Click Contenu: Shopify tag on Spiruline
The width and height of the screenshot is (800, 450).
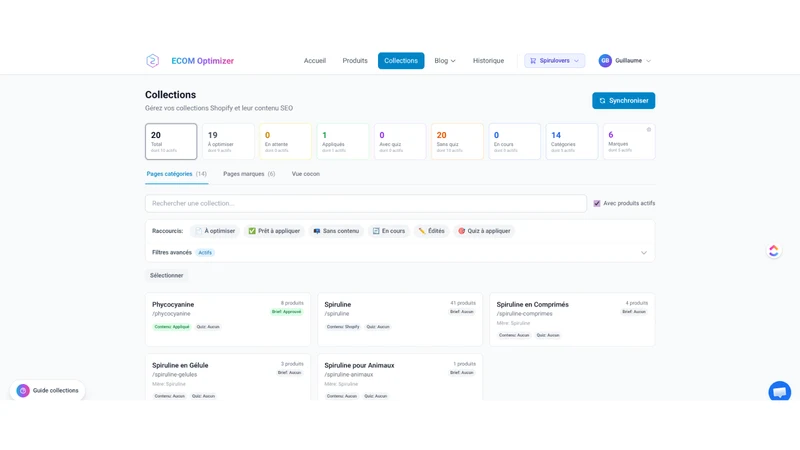click(x=343, y=327)
